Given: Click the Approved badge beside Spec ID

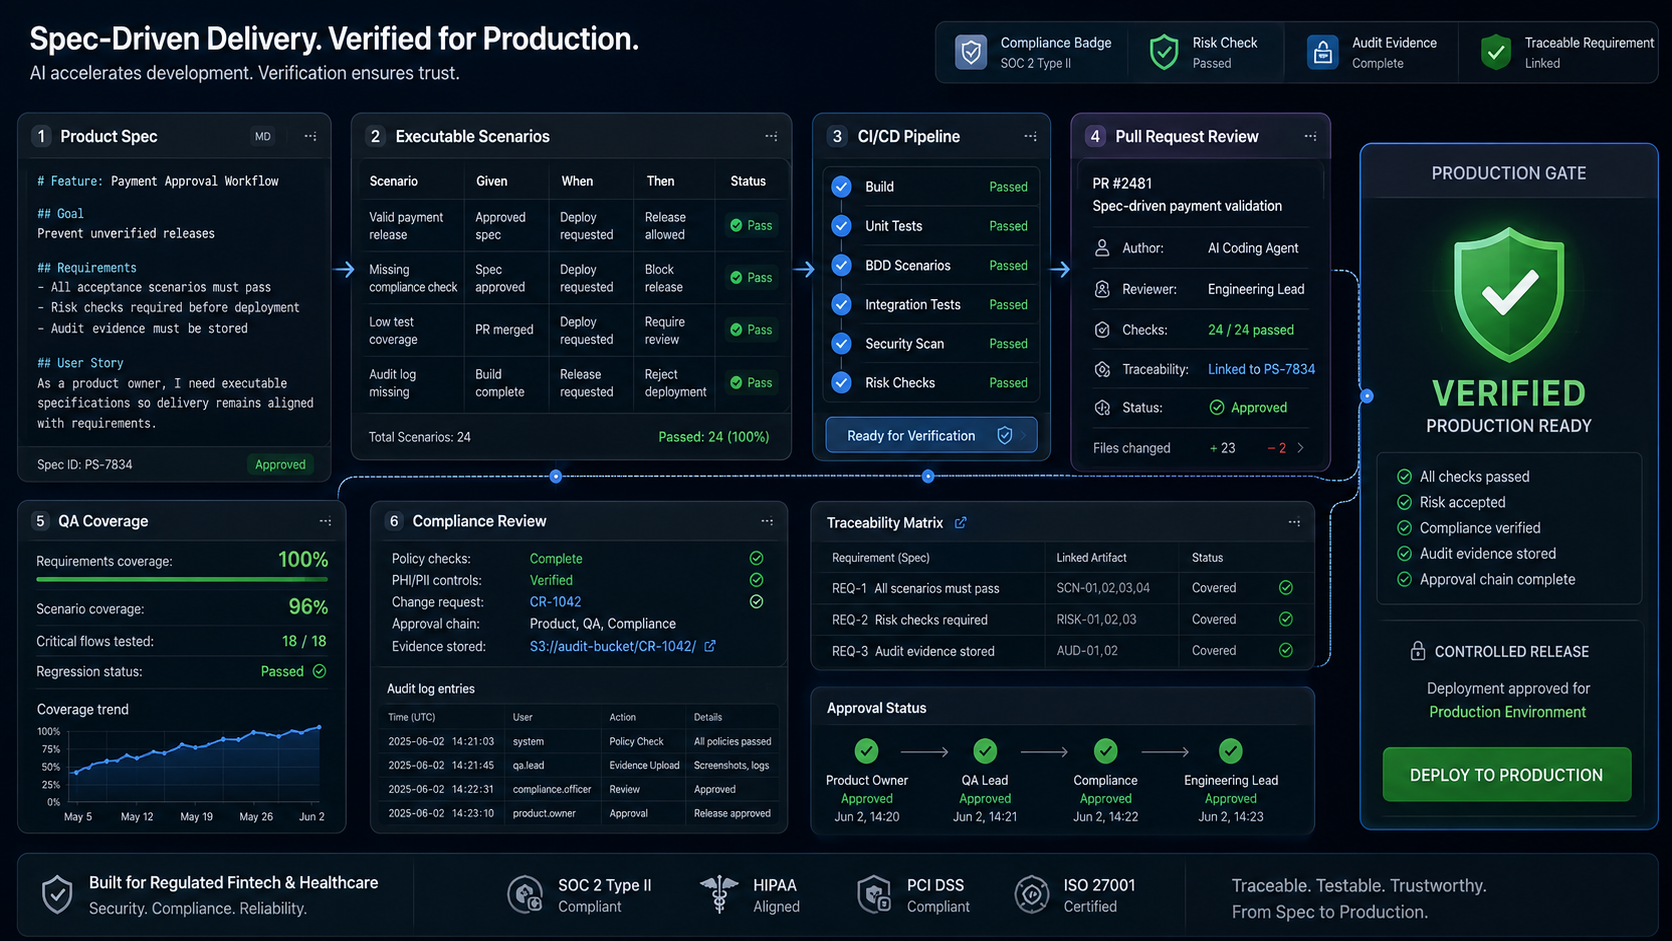Looking at the screenshot, I should 280,464.
